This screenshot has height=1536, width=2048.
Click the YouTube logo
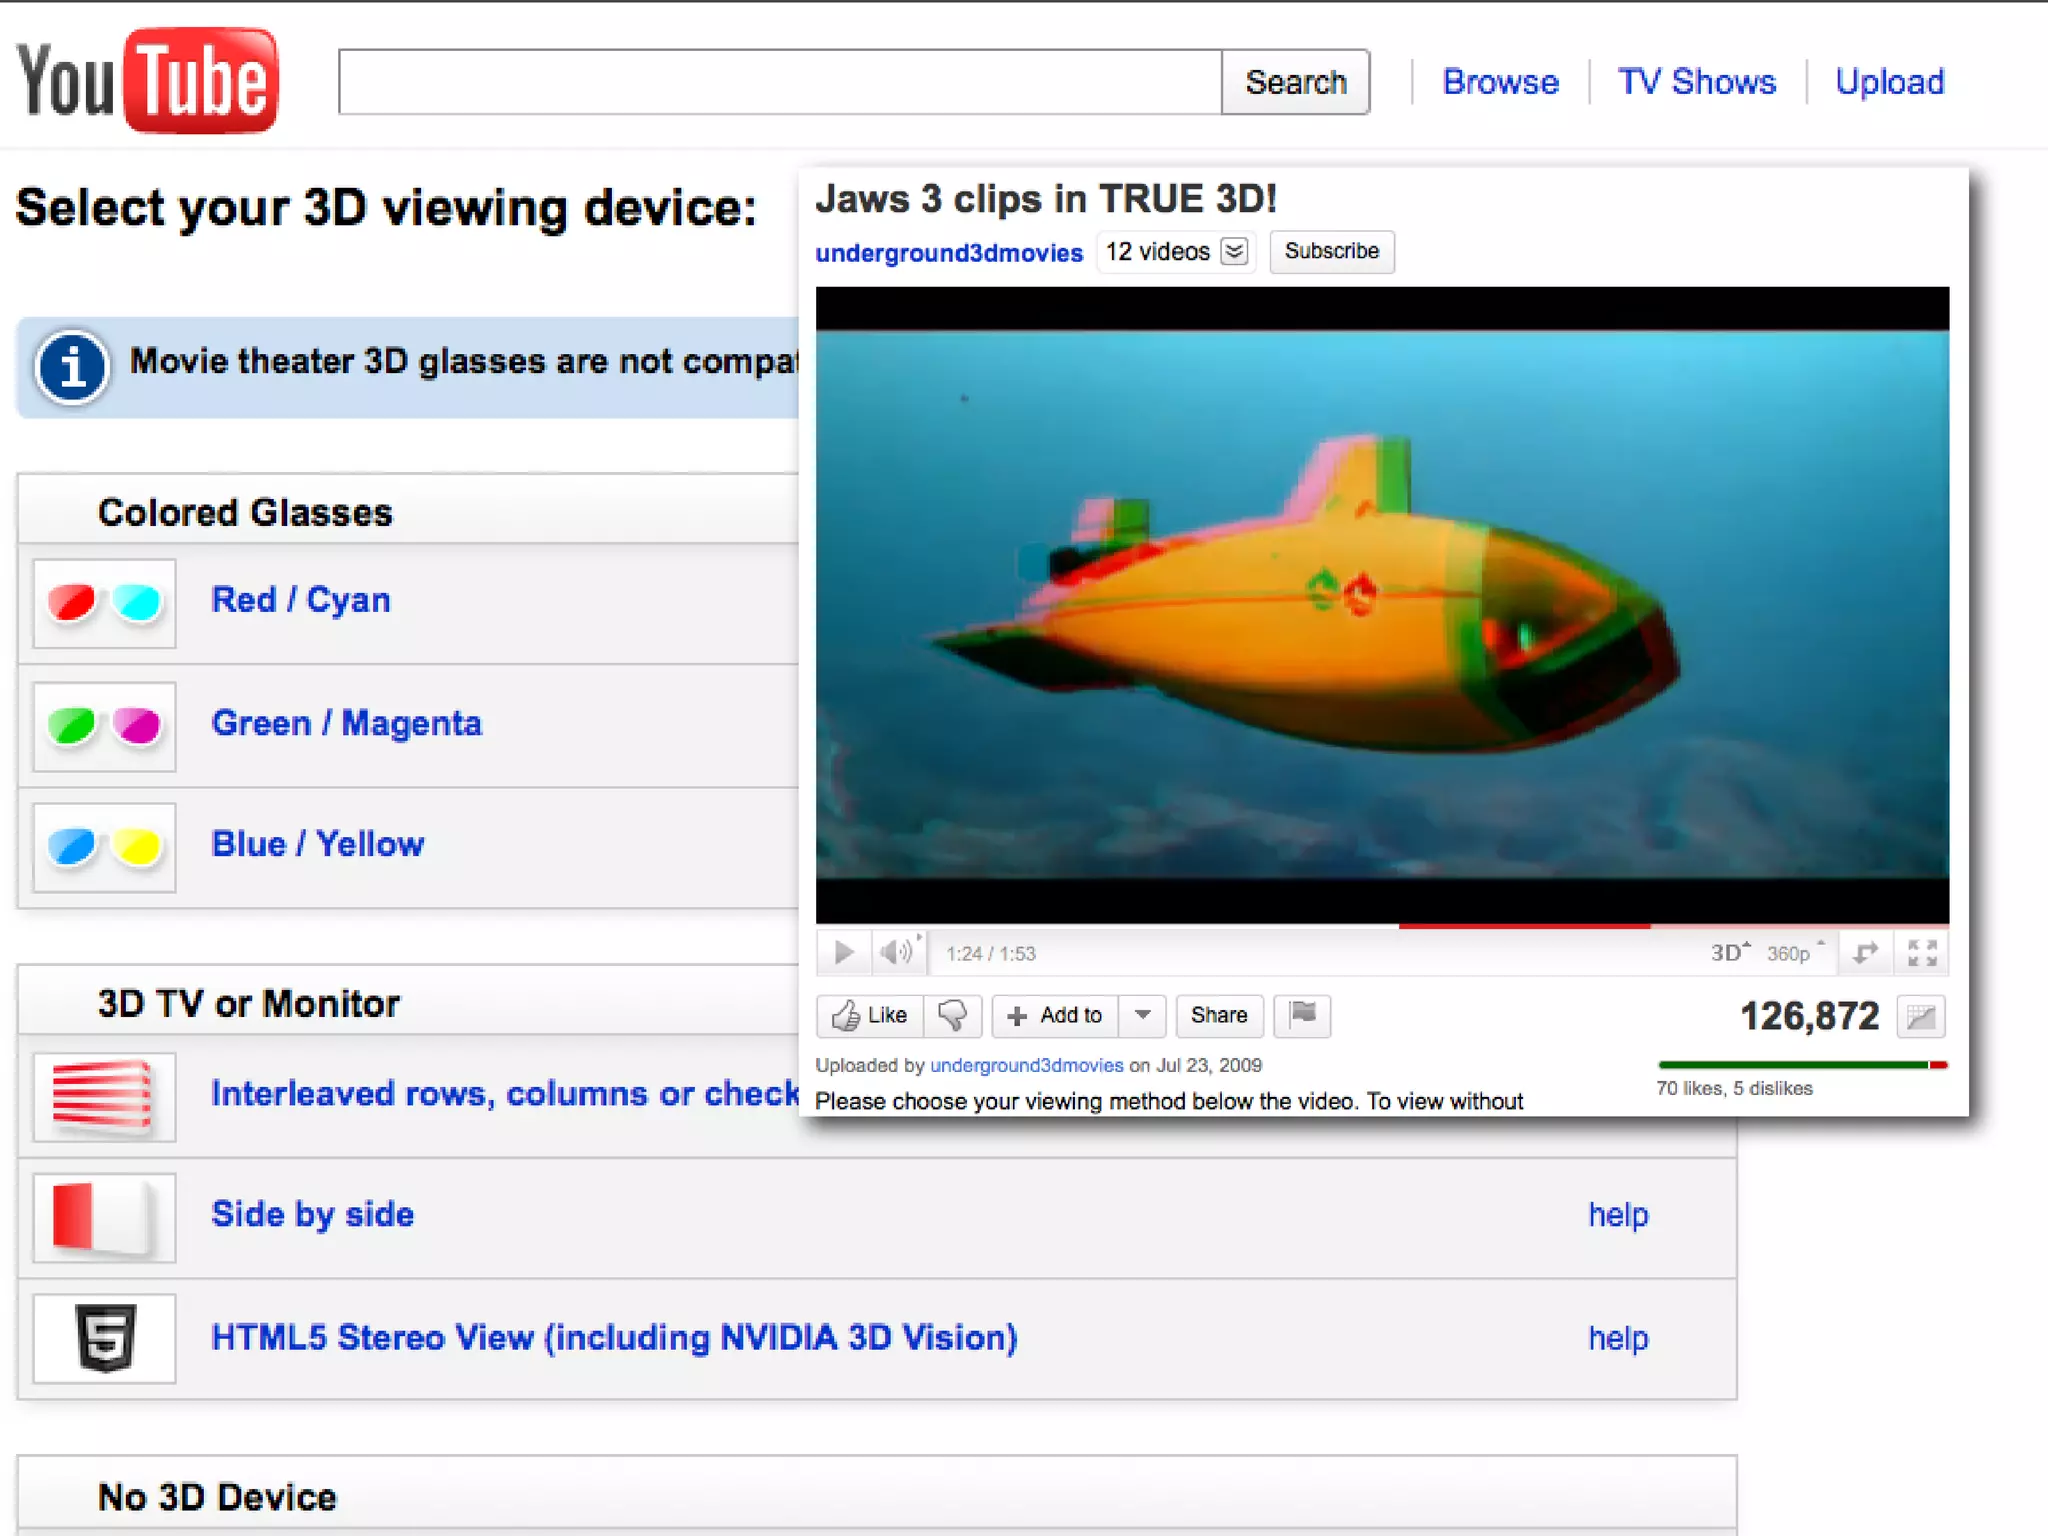[x=147, y=80]
